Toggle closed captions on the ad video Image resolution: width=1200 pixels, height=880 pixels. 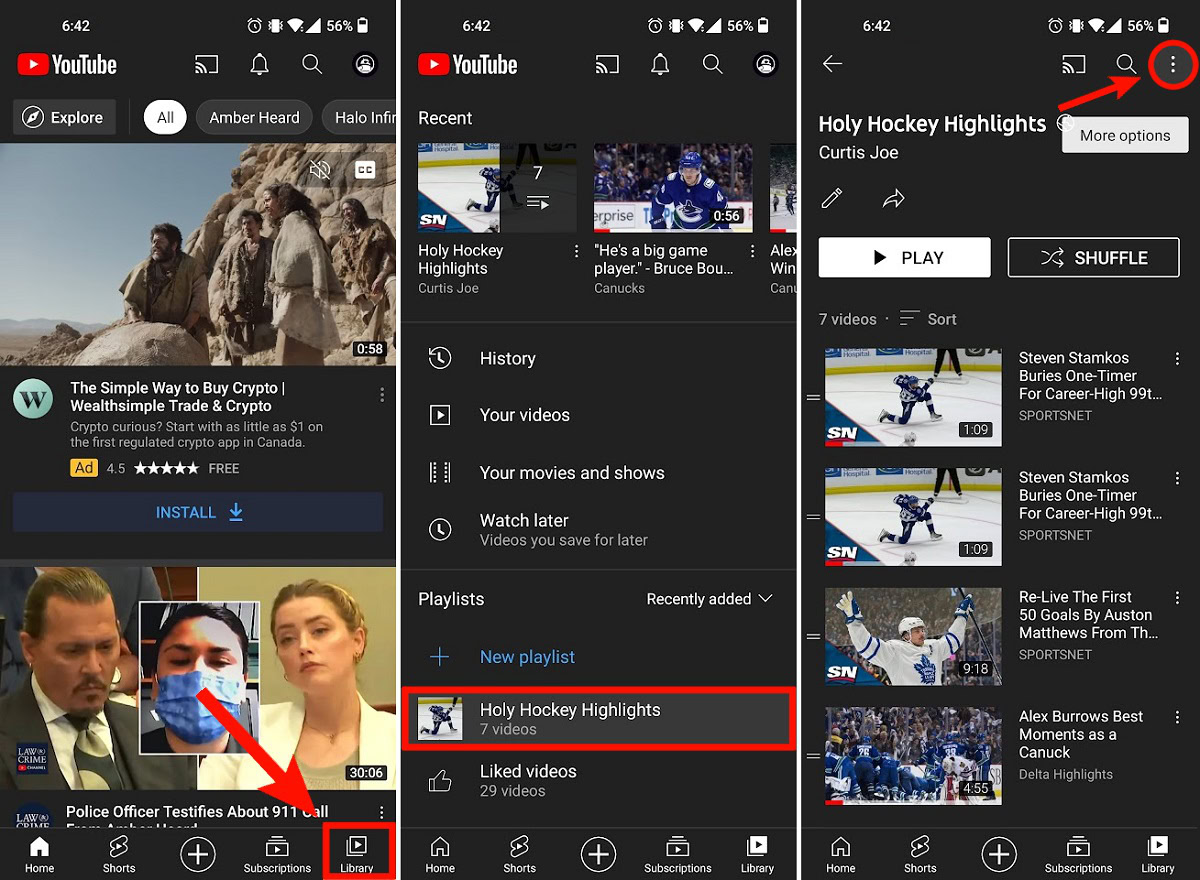coord(365,170)
